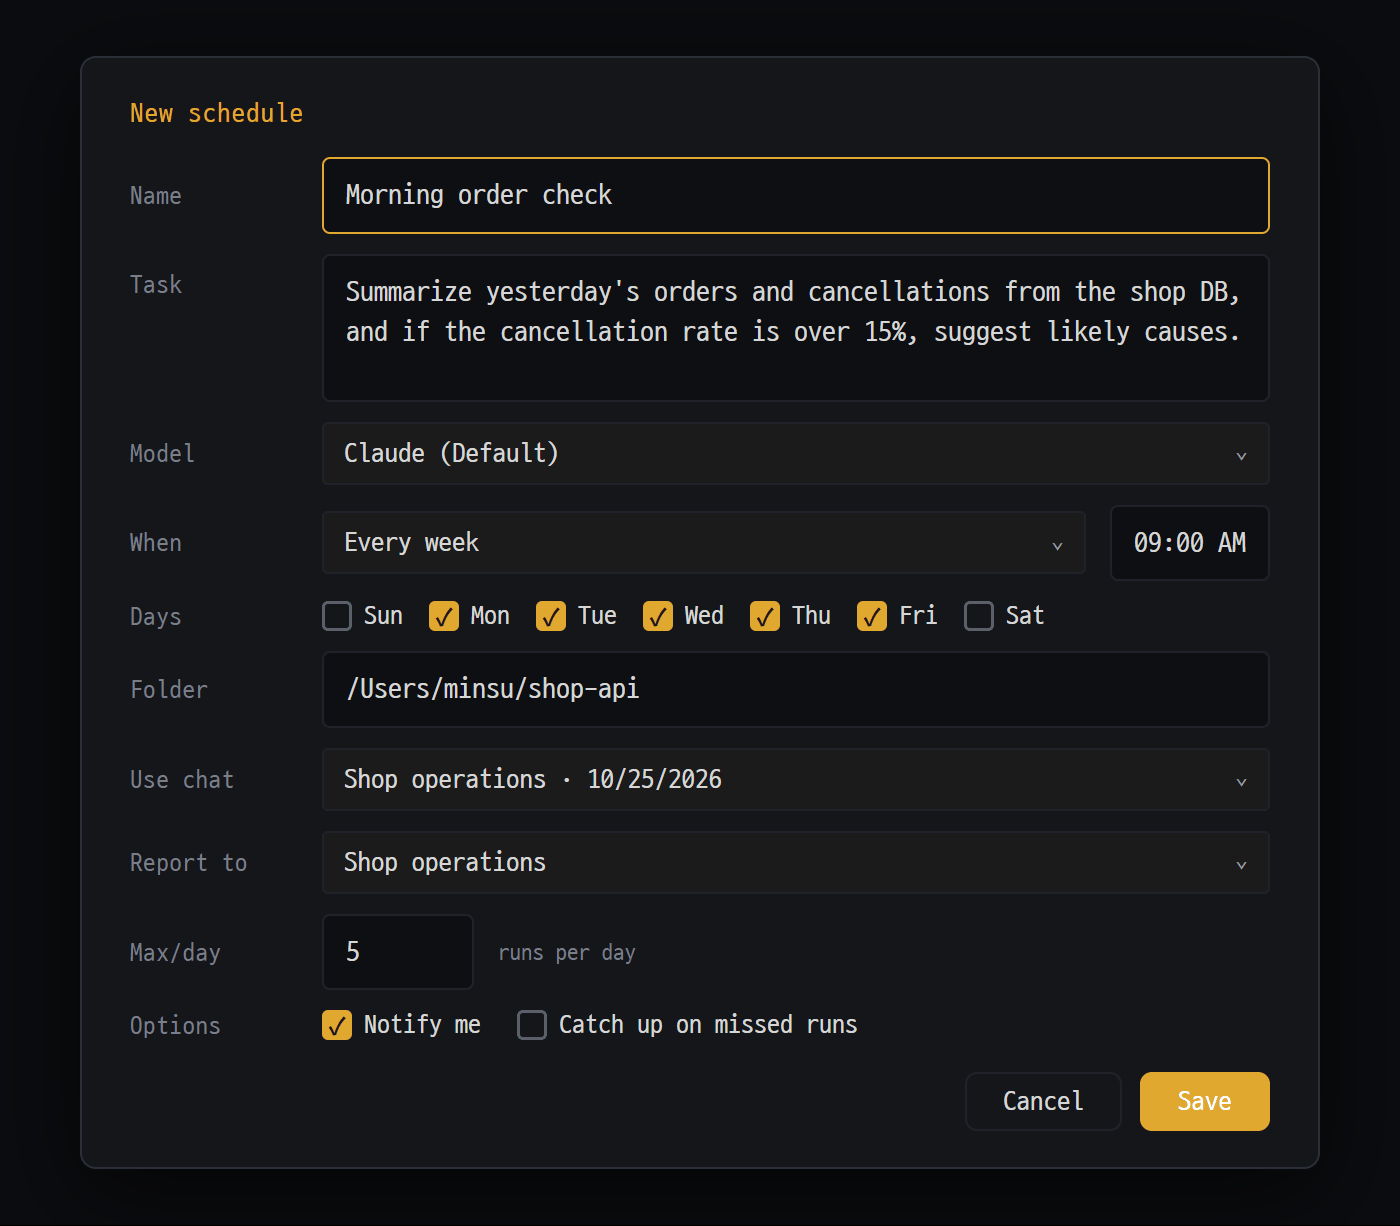Enable the Sat day checkbox
This screenshot has height=1226, width=1400.
click(979, 616)
